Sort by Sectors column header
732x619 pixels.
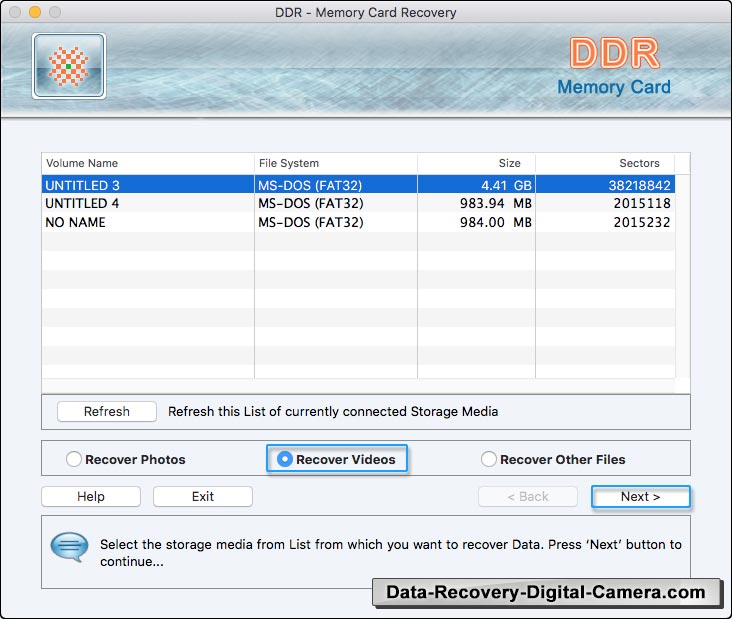click(605, 163)
